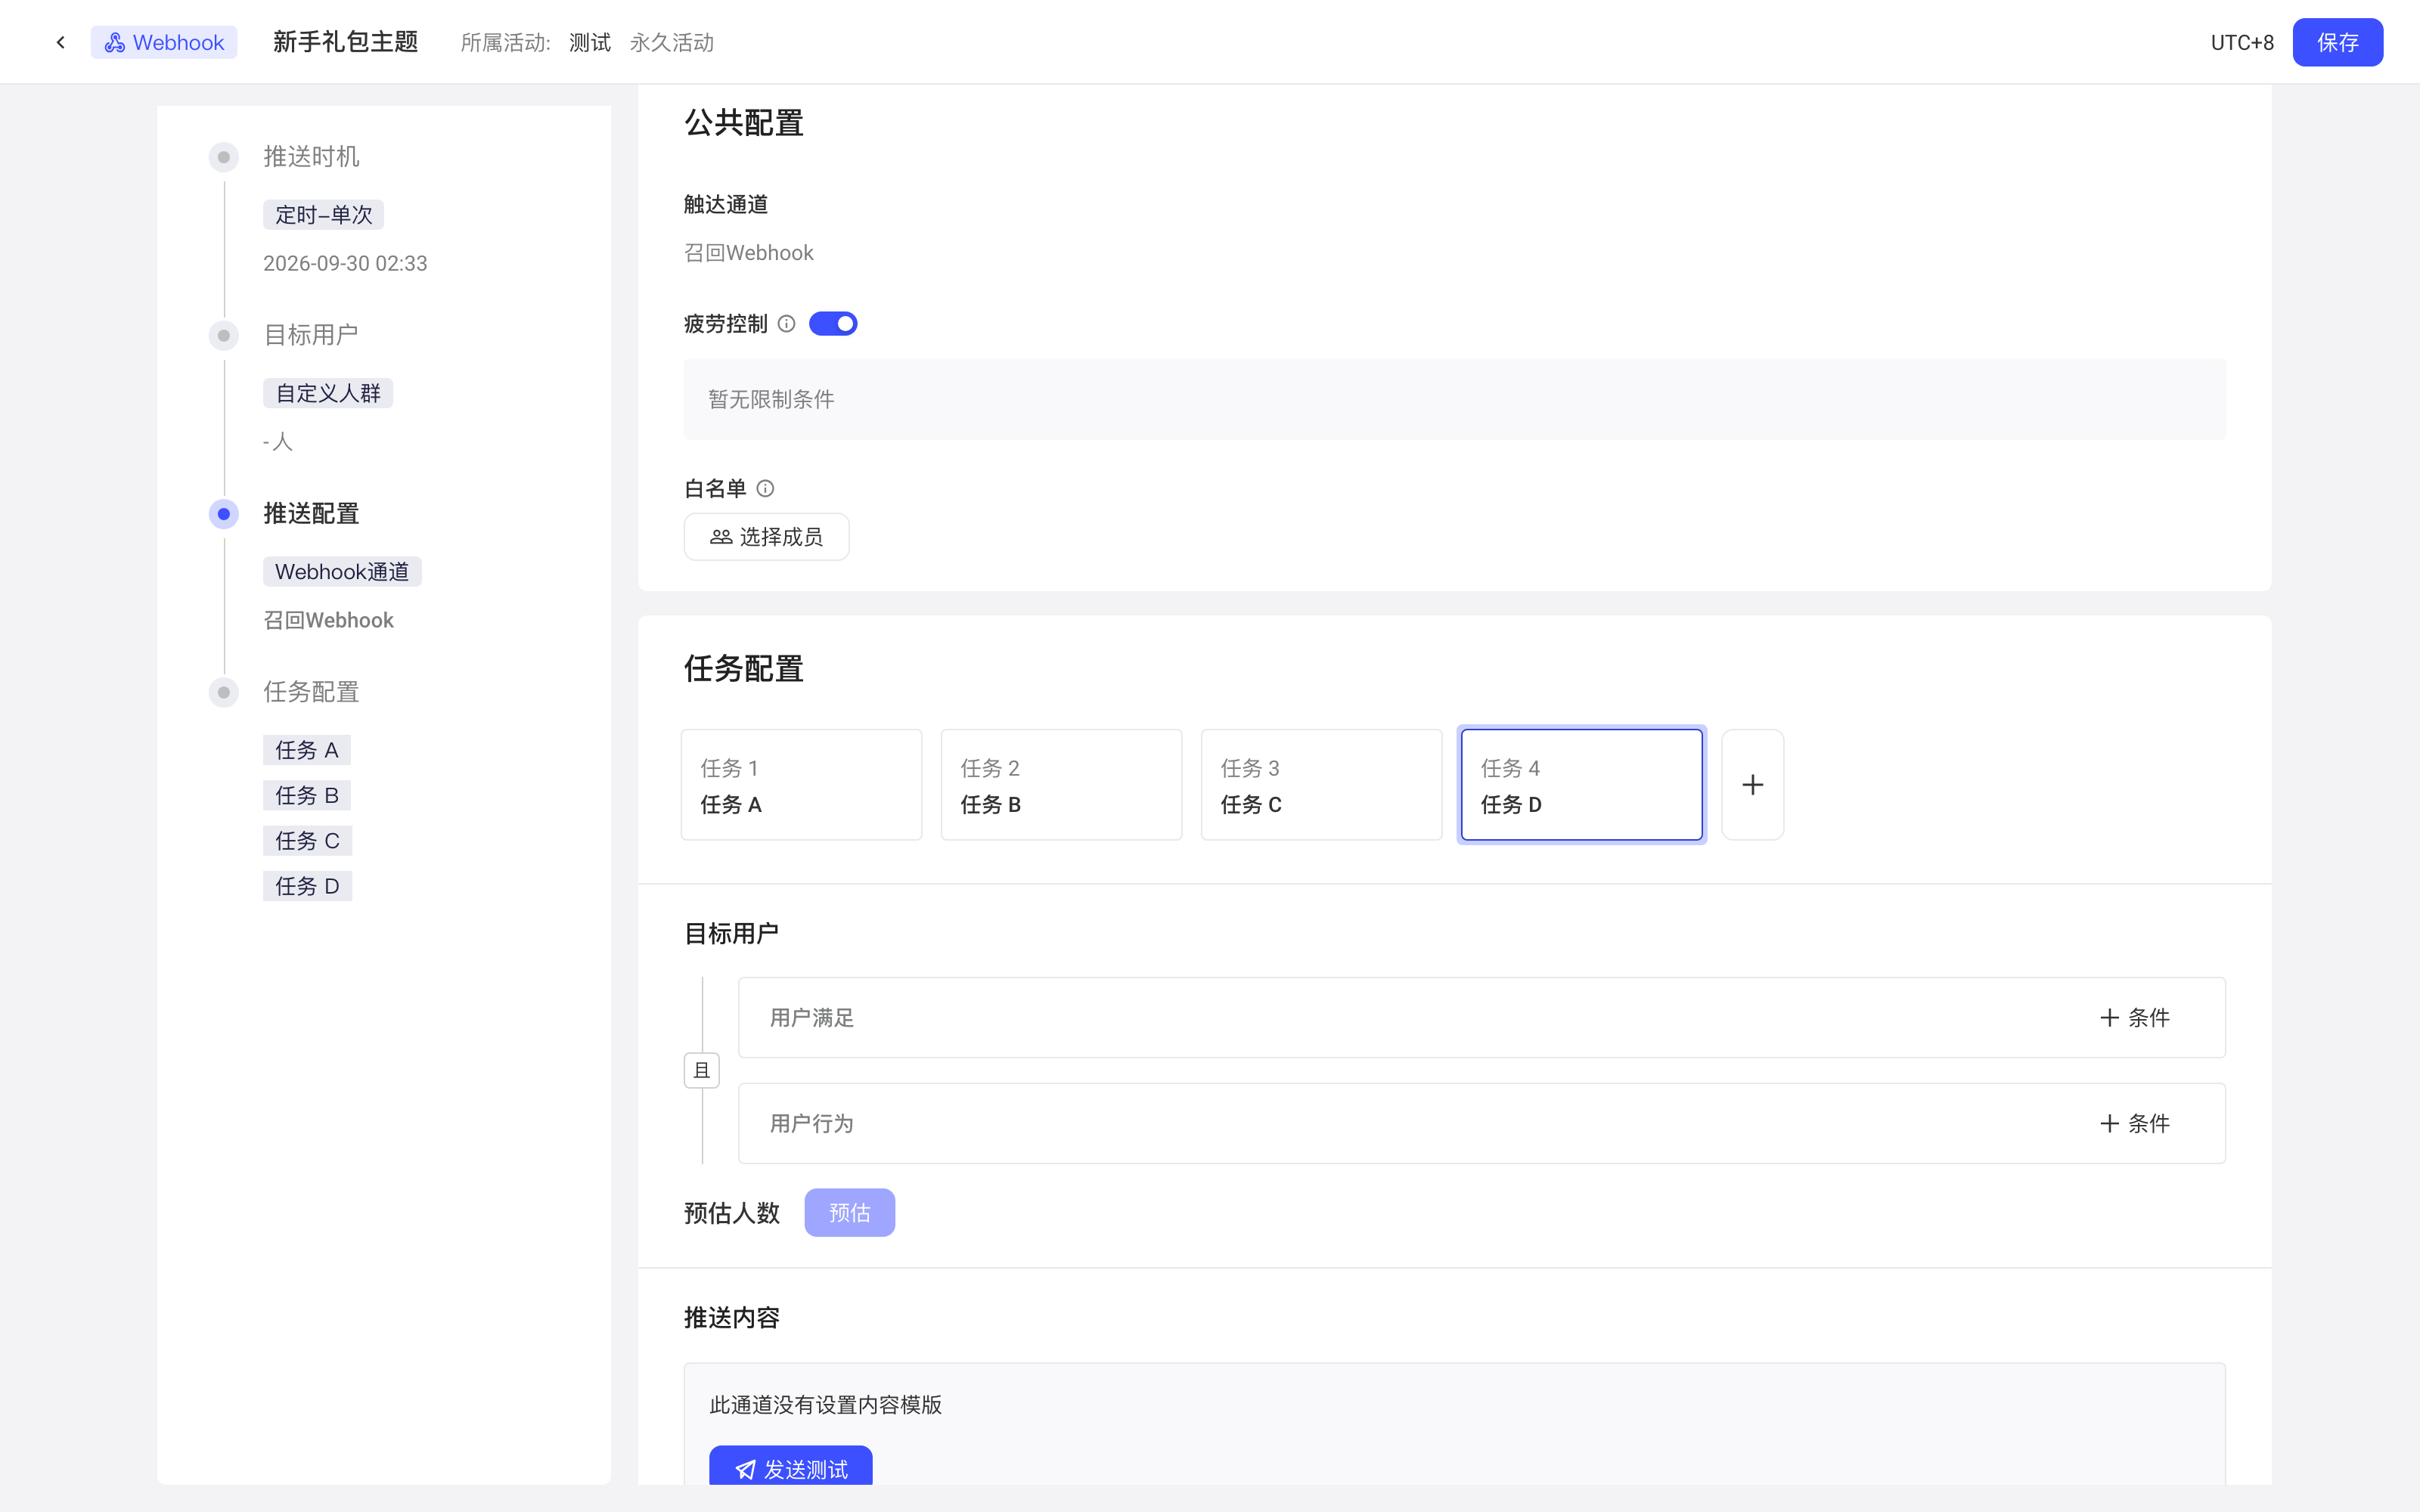The width and height of the screenshot is (2420, 1512).
Task: Go back using the left arrow icon
Action: click(x=61, y=42)
